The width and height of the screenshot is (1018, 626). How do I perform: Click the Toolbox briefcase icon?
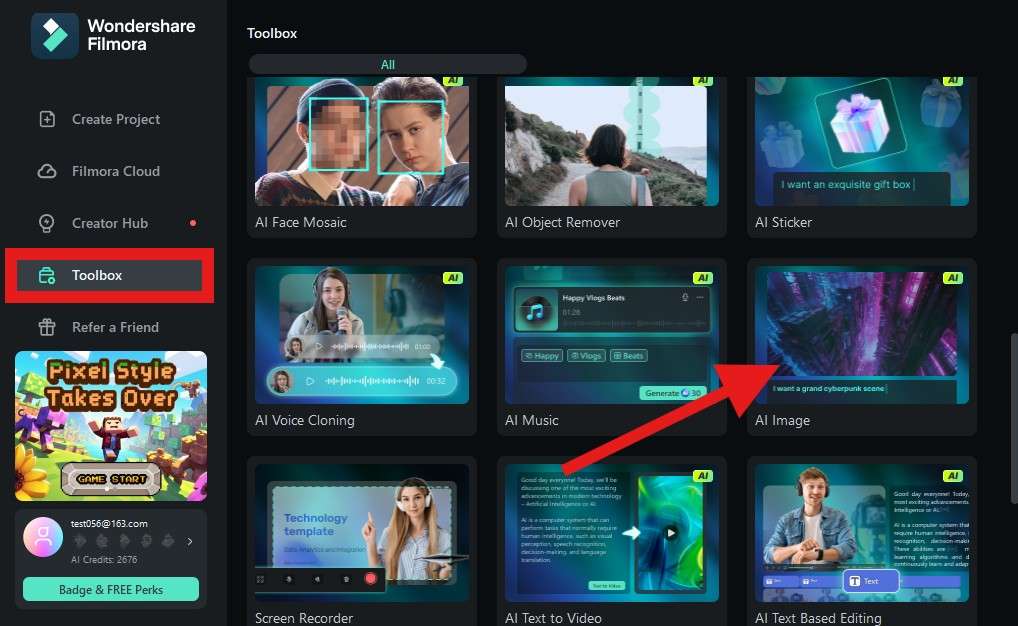[47, 275]
